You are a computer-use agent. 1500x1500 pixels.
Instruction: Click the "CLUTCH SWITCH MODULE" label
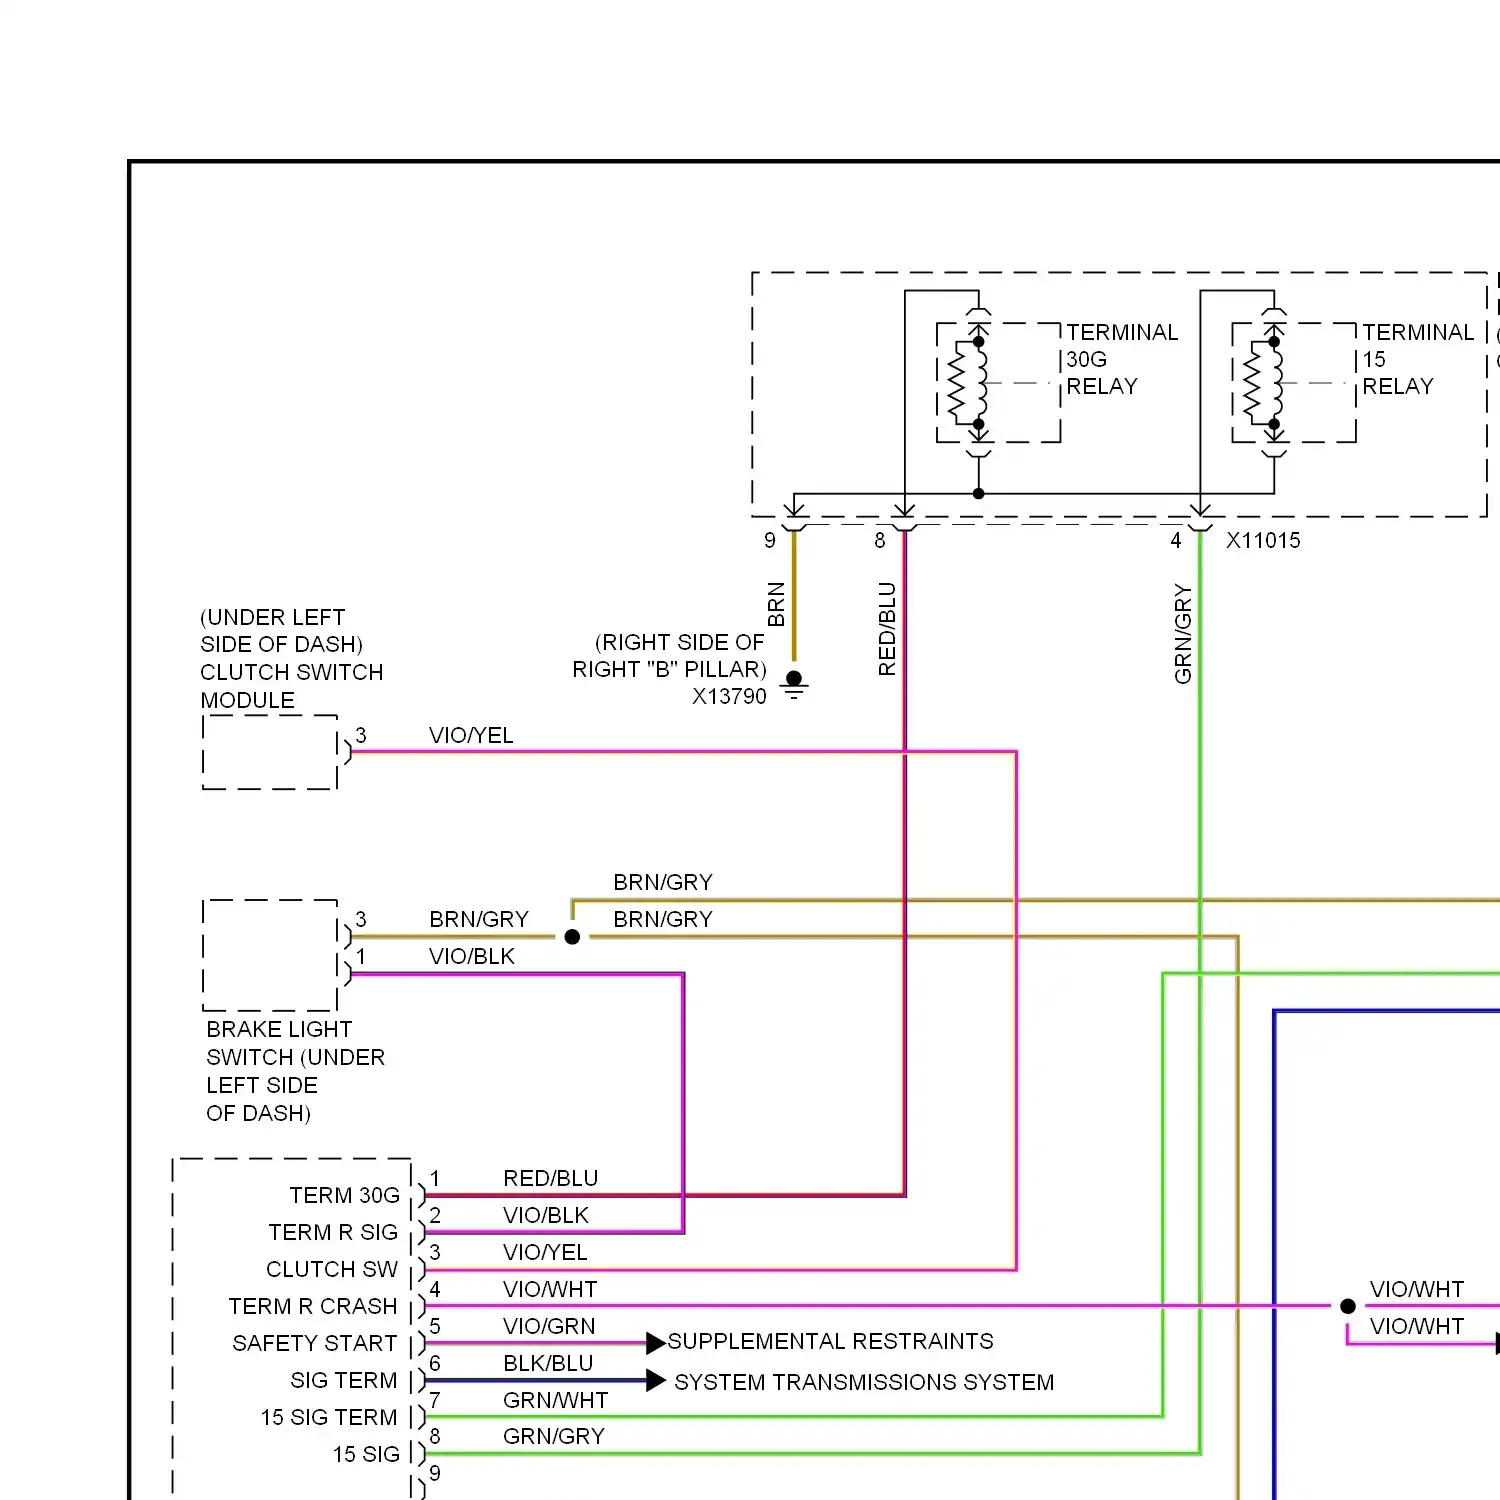[291, 686]
